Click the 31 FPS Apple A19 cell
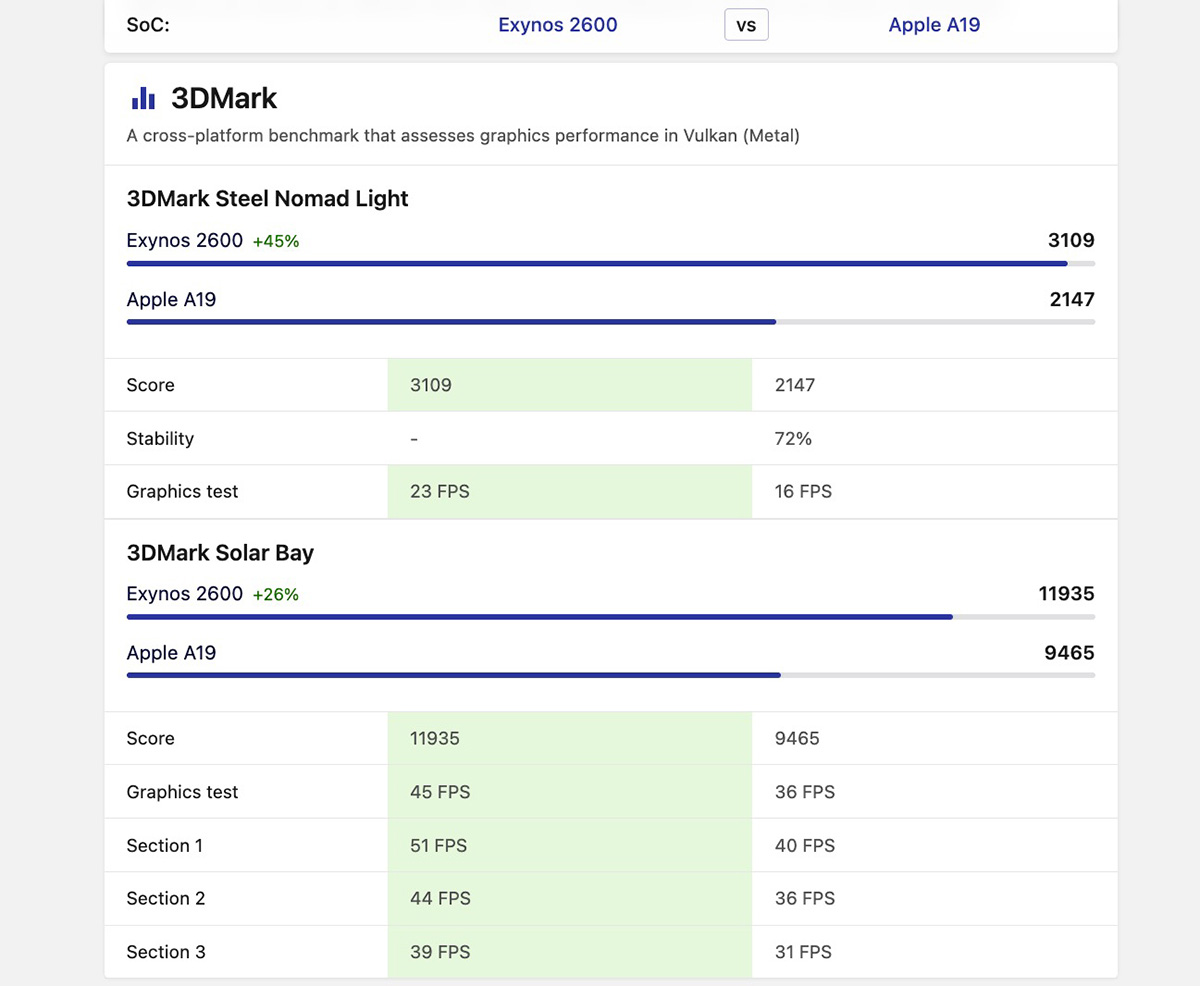This screenshot has height=986, width=1200. [803, 952]
